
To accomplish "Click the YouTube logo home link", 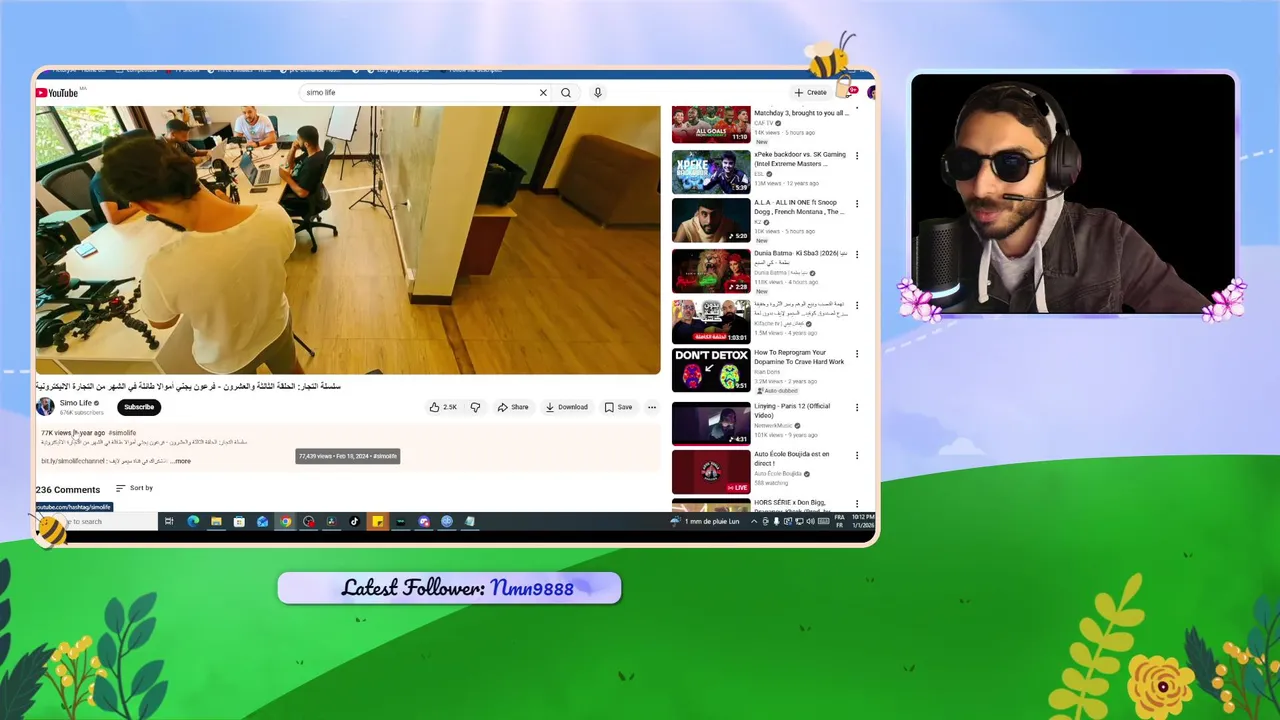I will click(57, 93).
